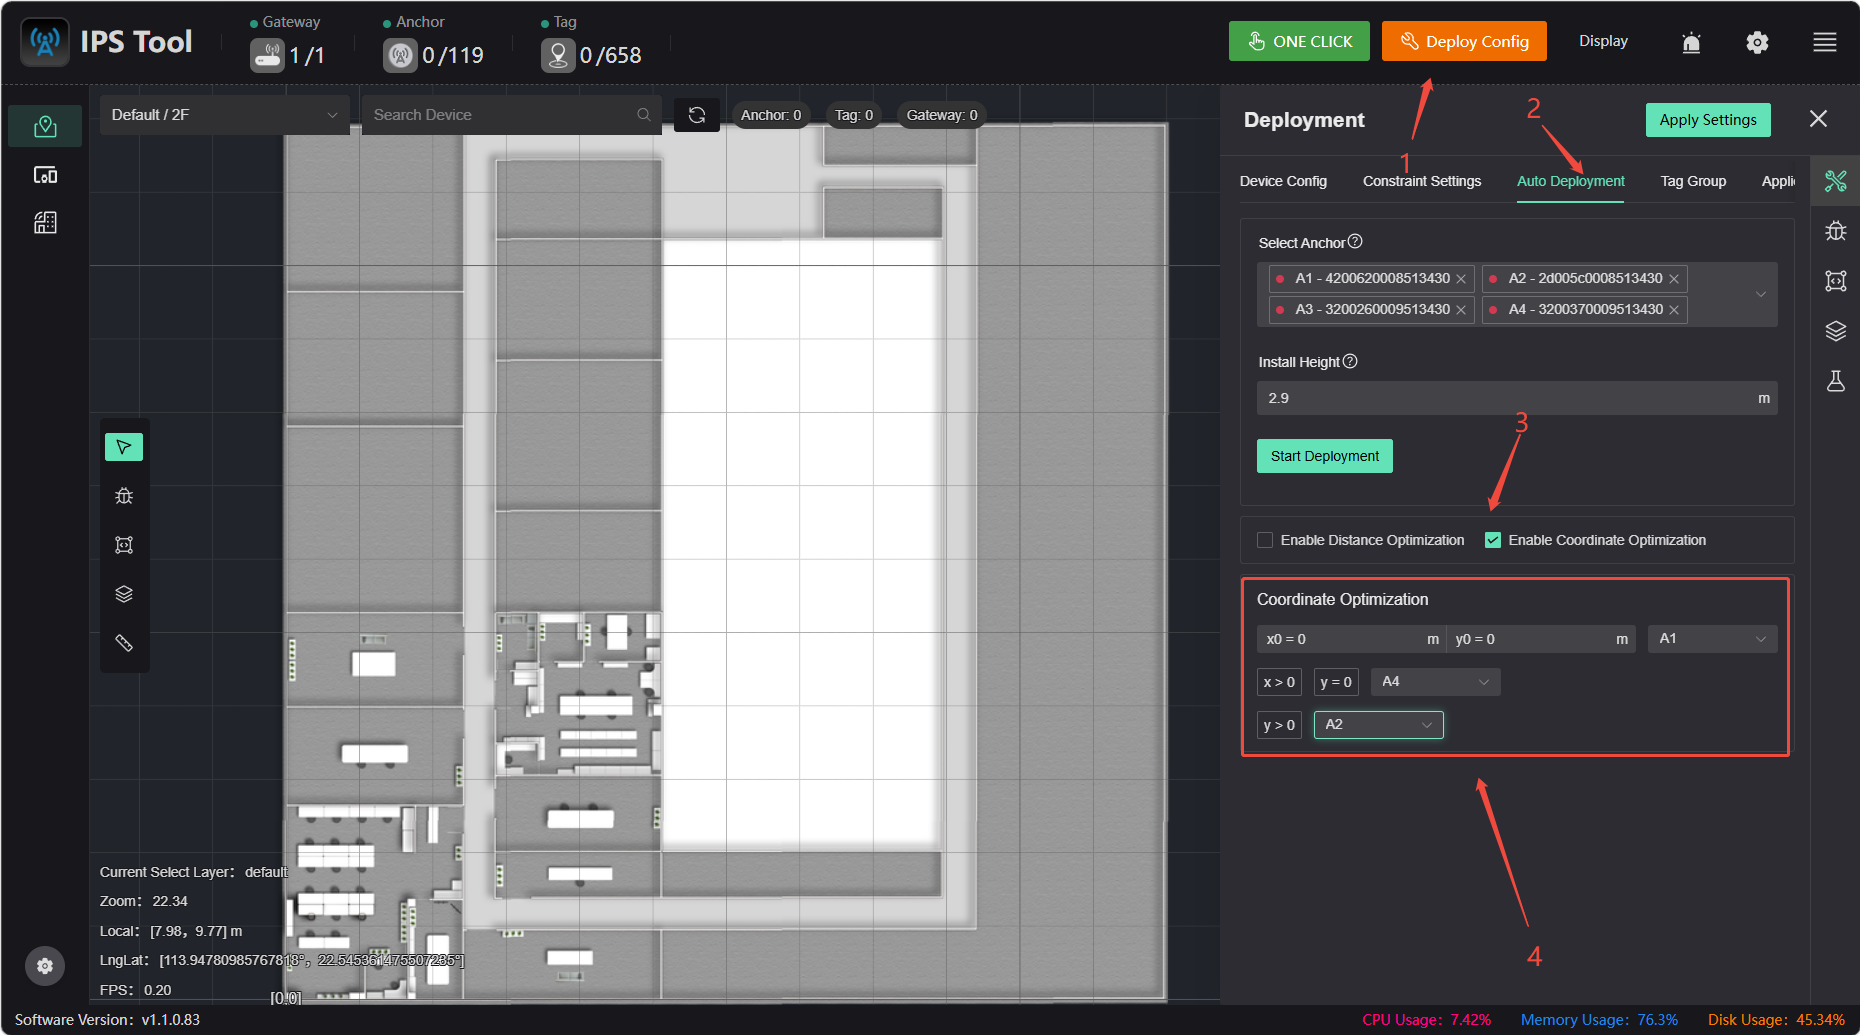
Task: Remove anchor A1 - 4200620008513430 tag
Action: click(1461, 279)
